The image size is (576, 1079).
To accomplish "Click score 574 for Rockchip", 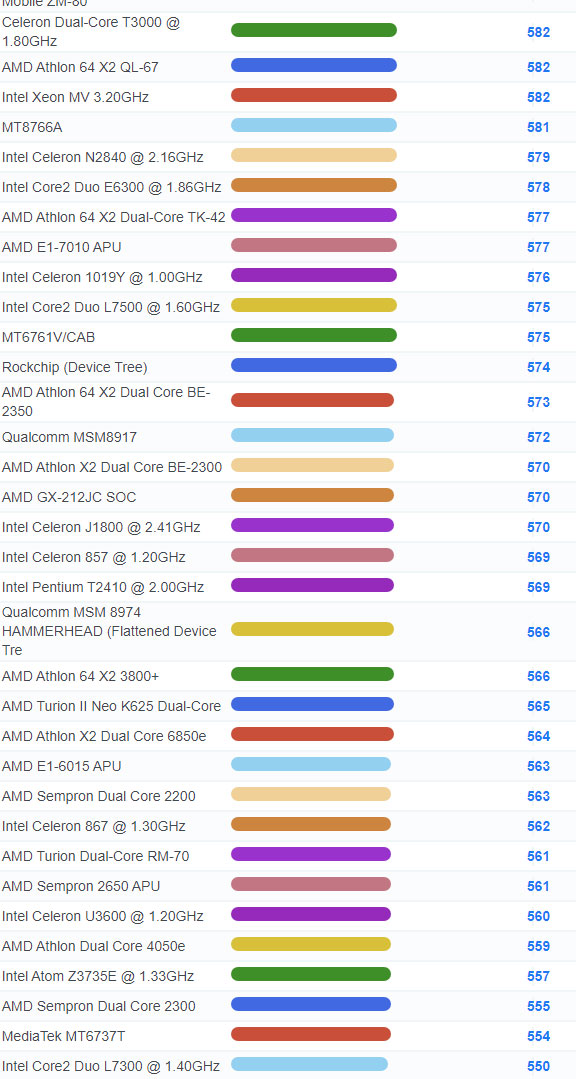I will point(538,367).
